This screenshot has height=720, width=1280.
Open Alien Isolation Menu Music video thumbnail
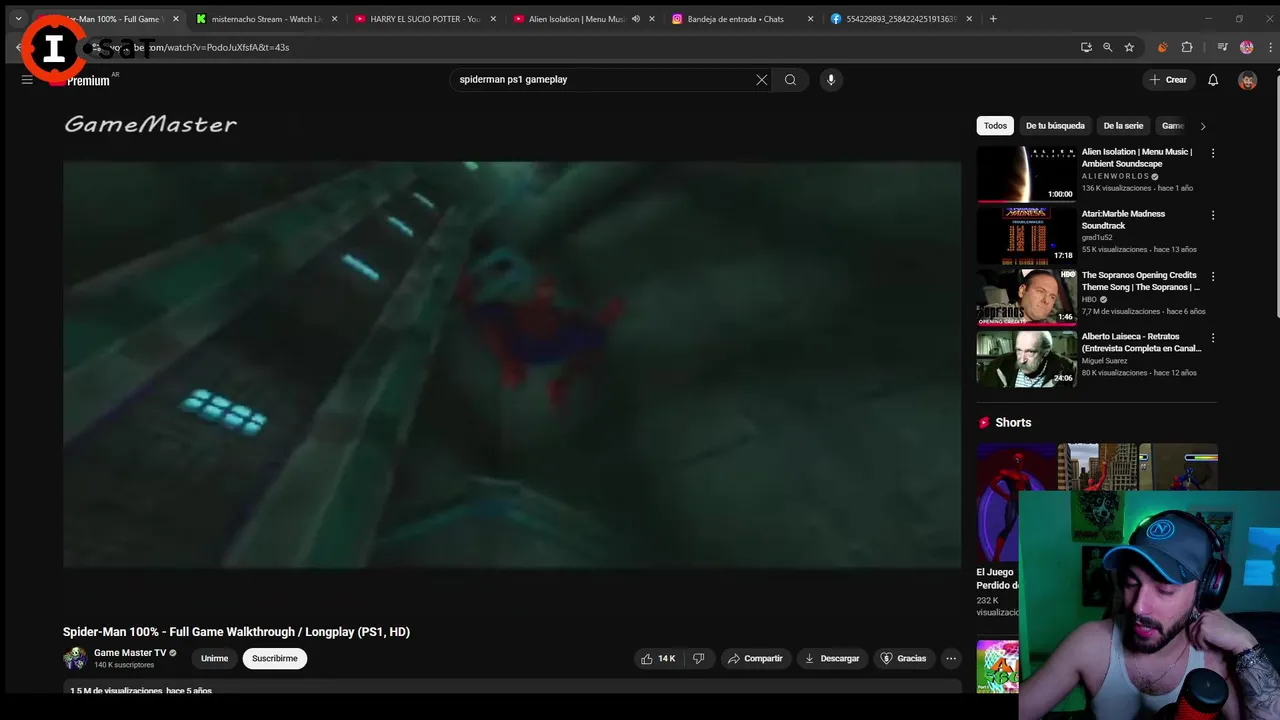pyautogui.click(x=1026, y=174)
